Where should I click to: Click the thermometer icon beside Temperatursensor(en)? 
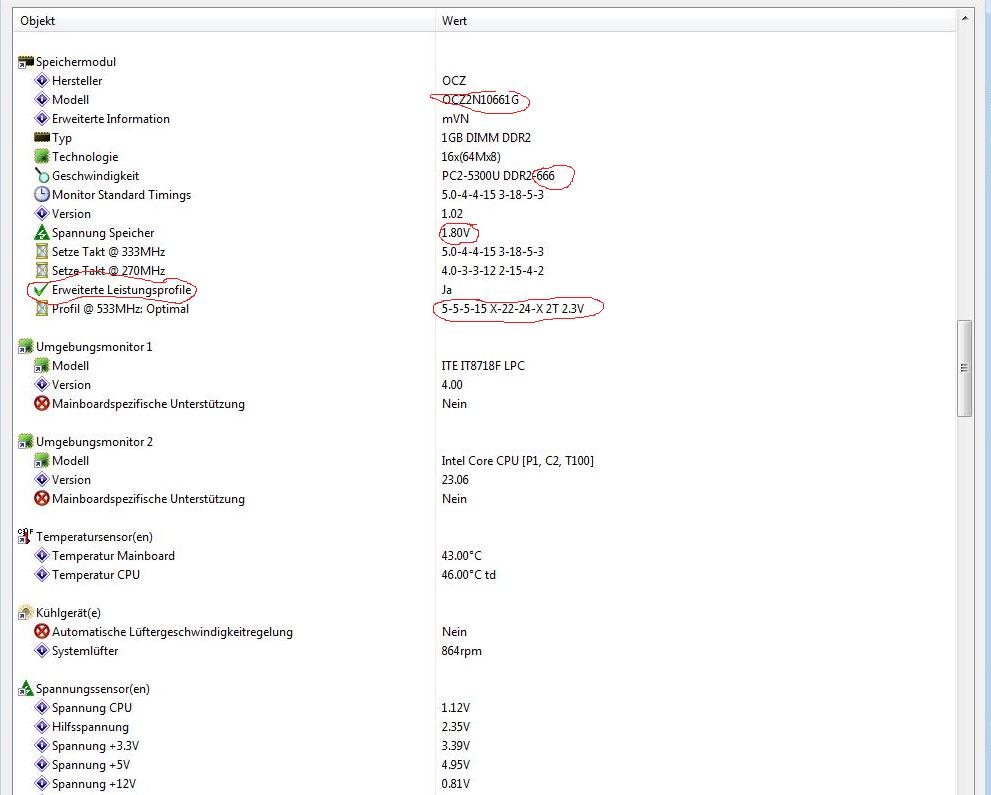[x=25, y=537]
